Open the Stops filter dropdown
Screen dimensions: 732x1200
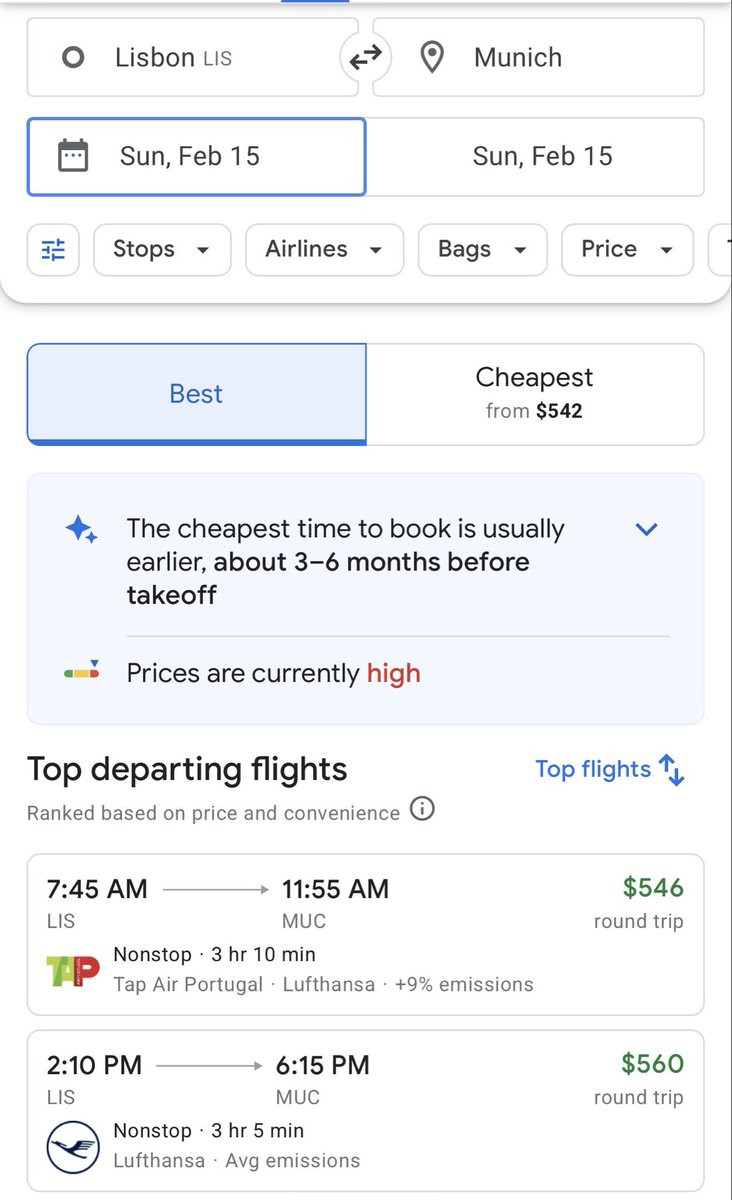pos(162,249)
